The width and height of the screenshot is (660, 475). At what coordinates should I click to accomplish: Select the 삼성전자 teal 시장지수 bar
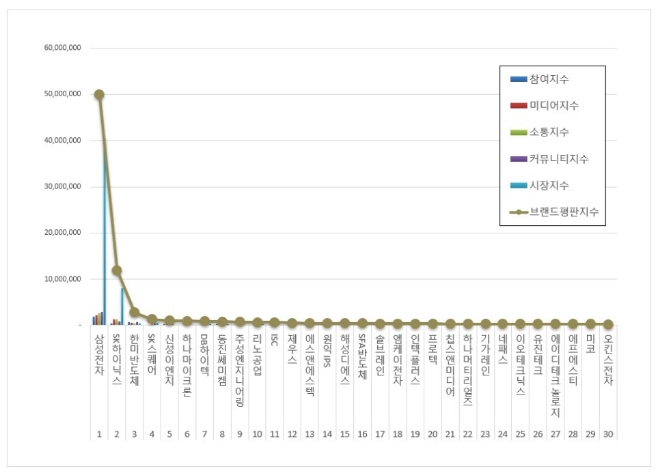(x=104, y=230)
